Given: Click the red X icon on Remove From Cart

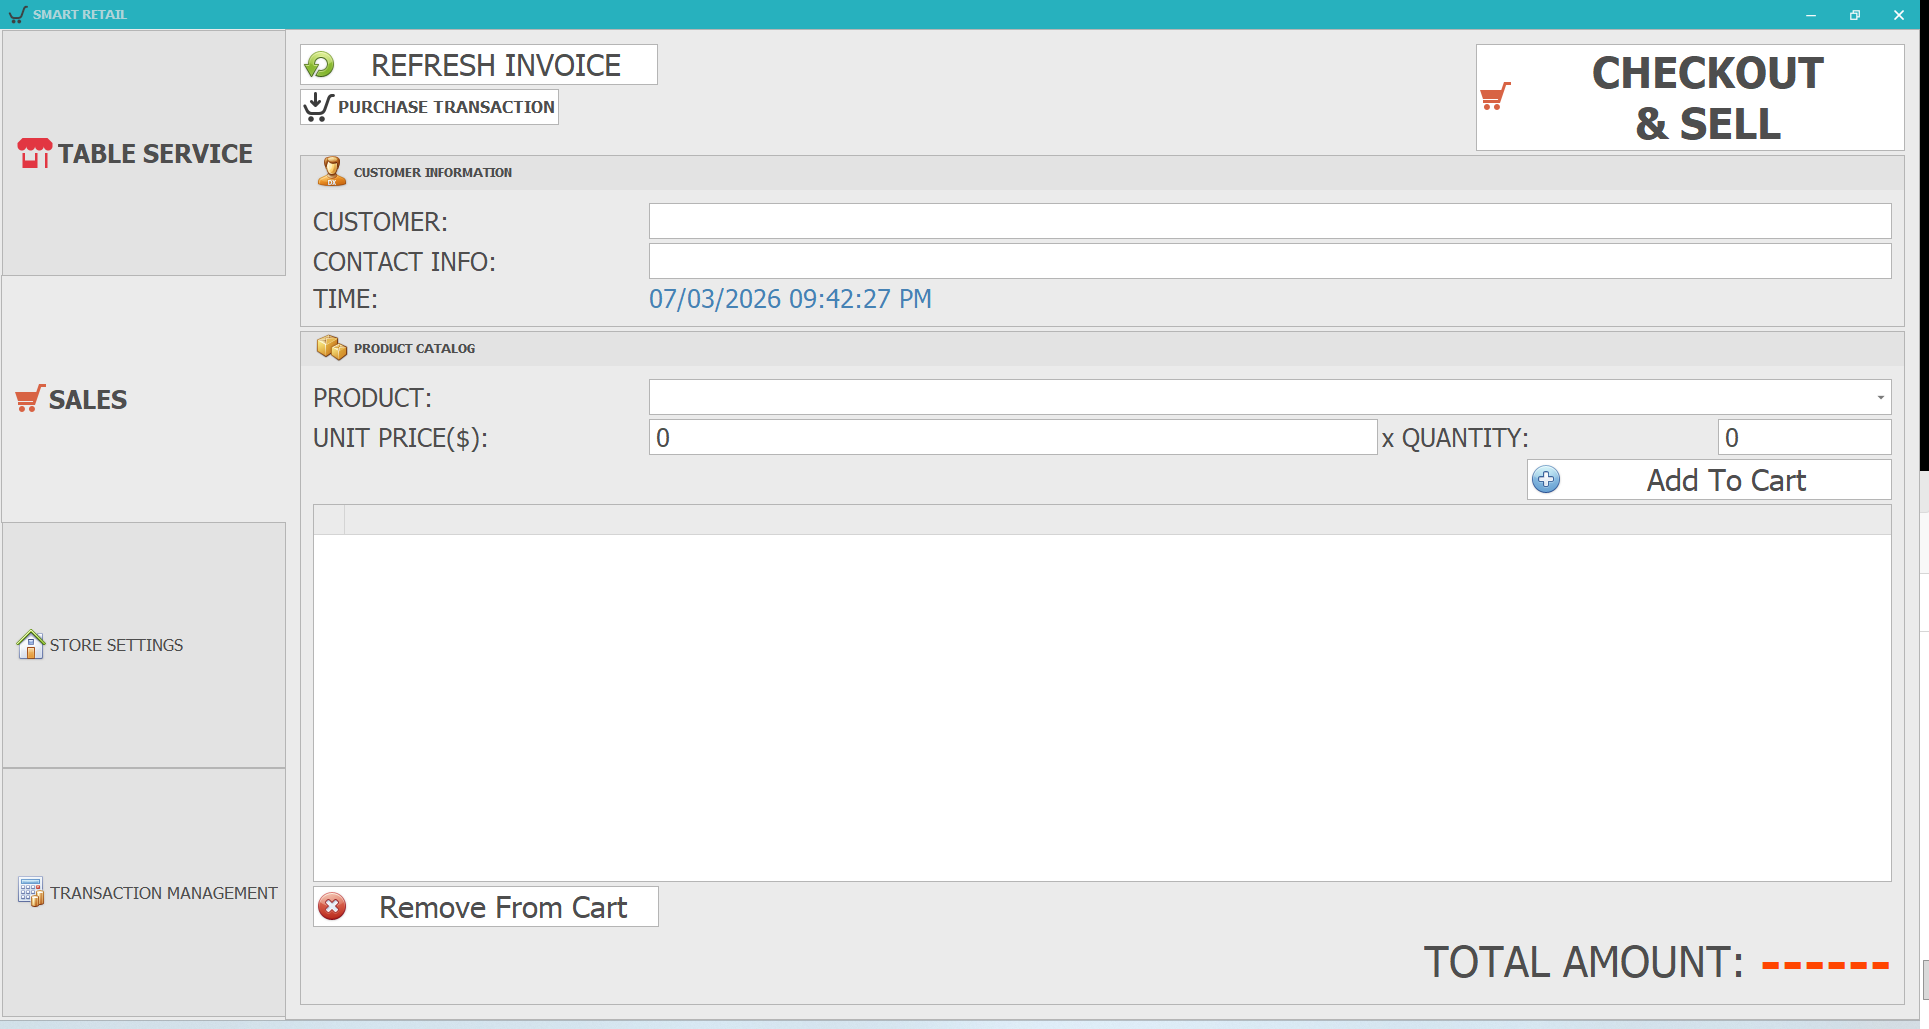Looking at the screenshot, I should point(333,906).
